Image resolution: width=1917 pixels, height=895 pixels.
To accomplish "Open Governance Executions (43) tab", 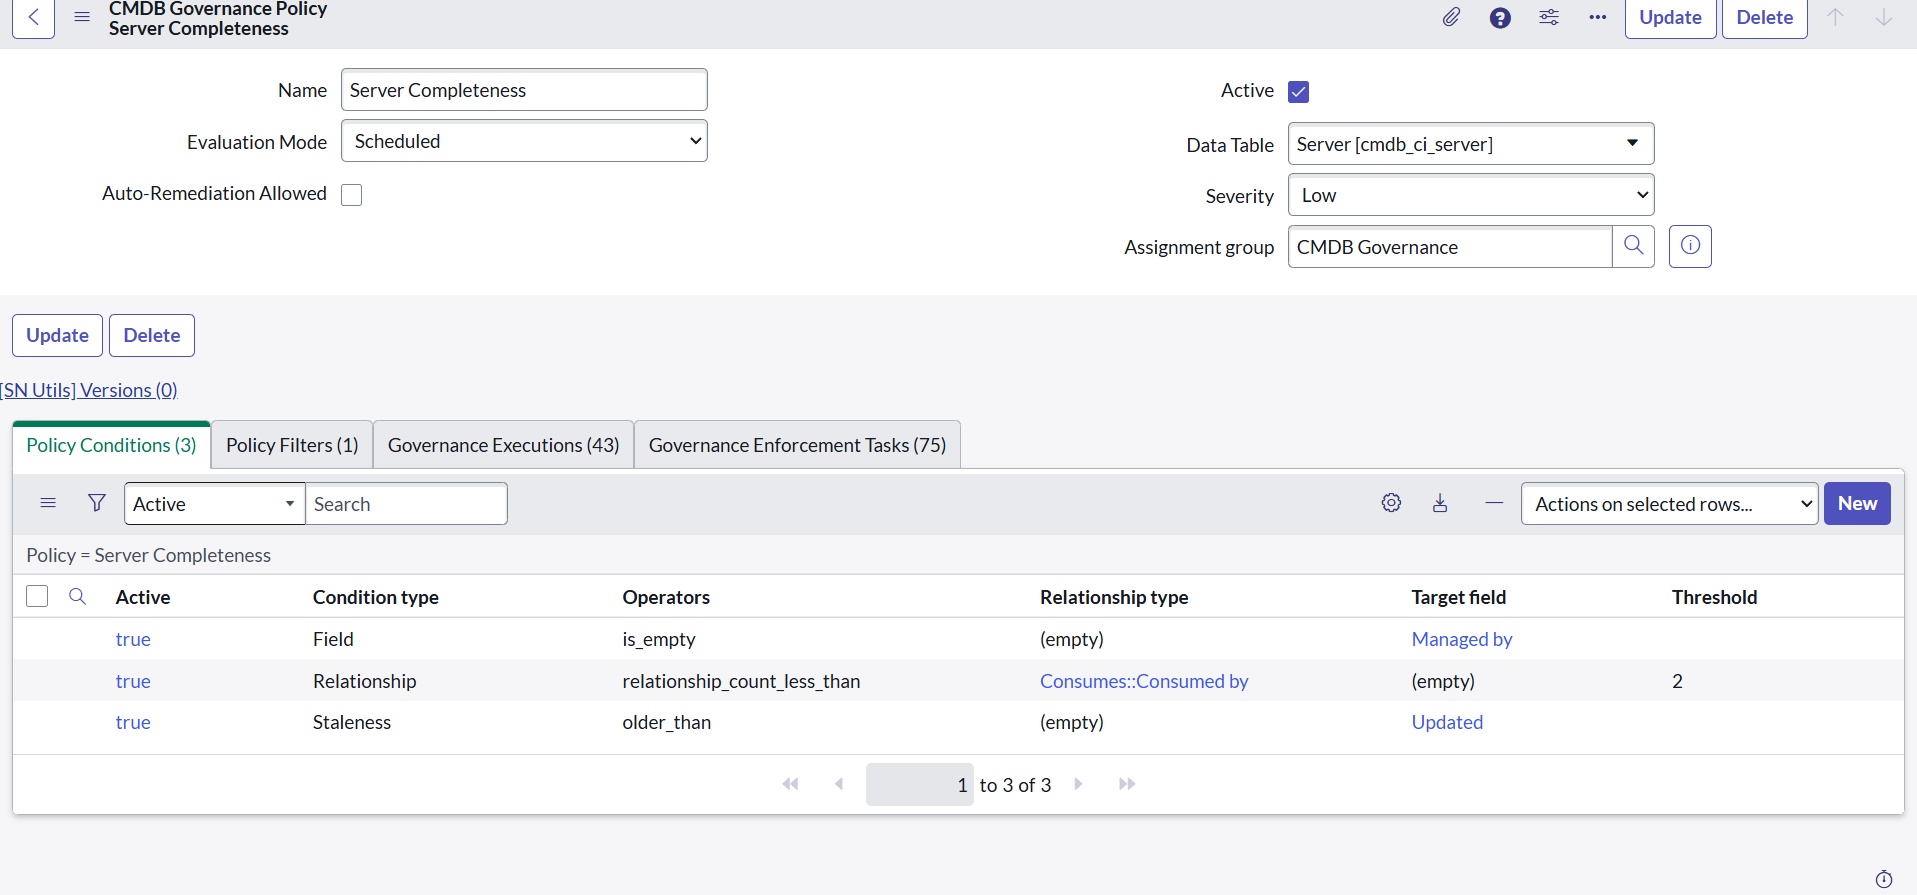I will pos(503,445).
